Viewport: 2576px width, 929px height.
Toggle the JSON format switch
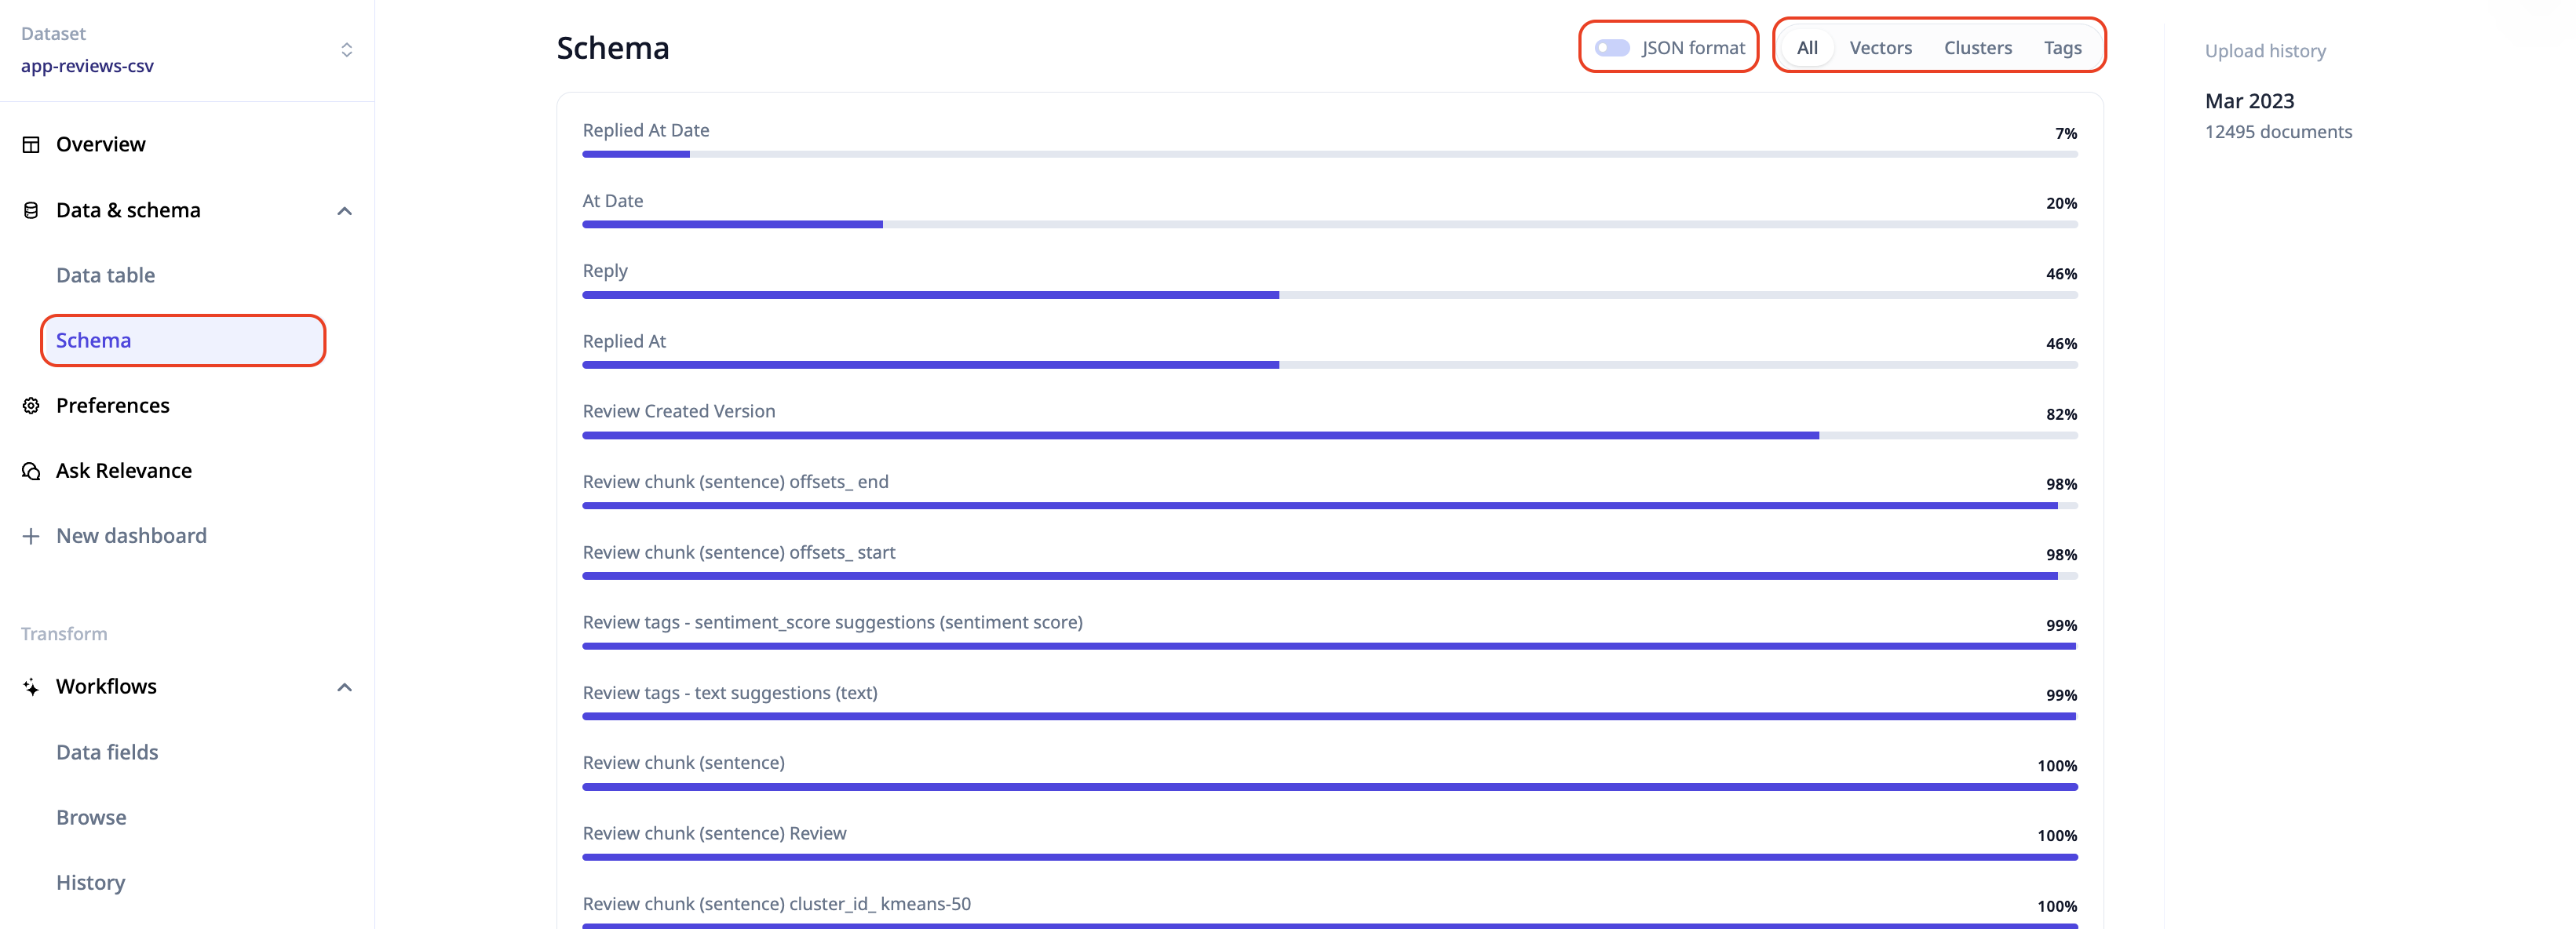pyautogui.click(x=1611, y=48)
